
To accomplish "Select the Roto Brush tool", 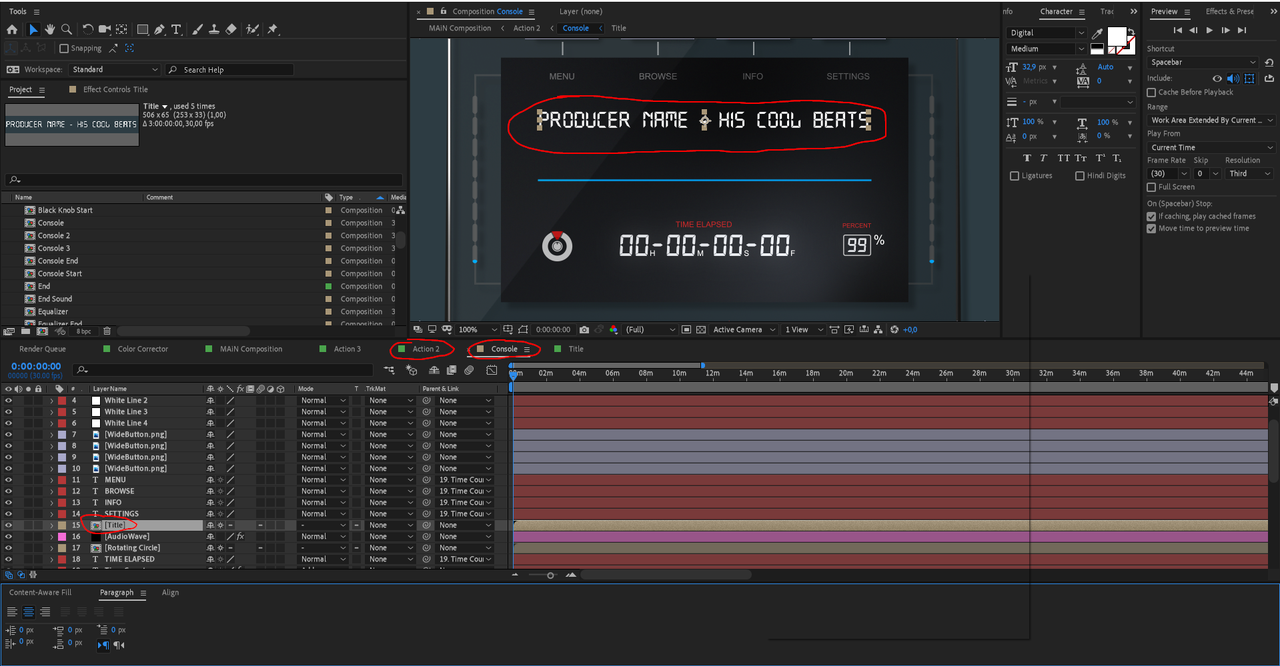I will [252, 30].
